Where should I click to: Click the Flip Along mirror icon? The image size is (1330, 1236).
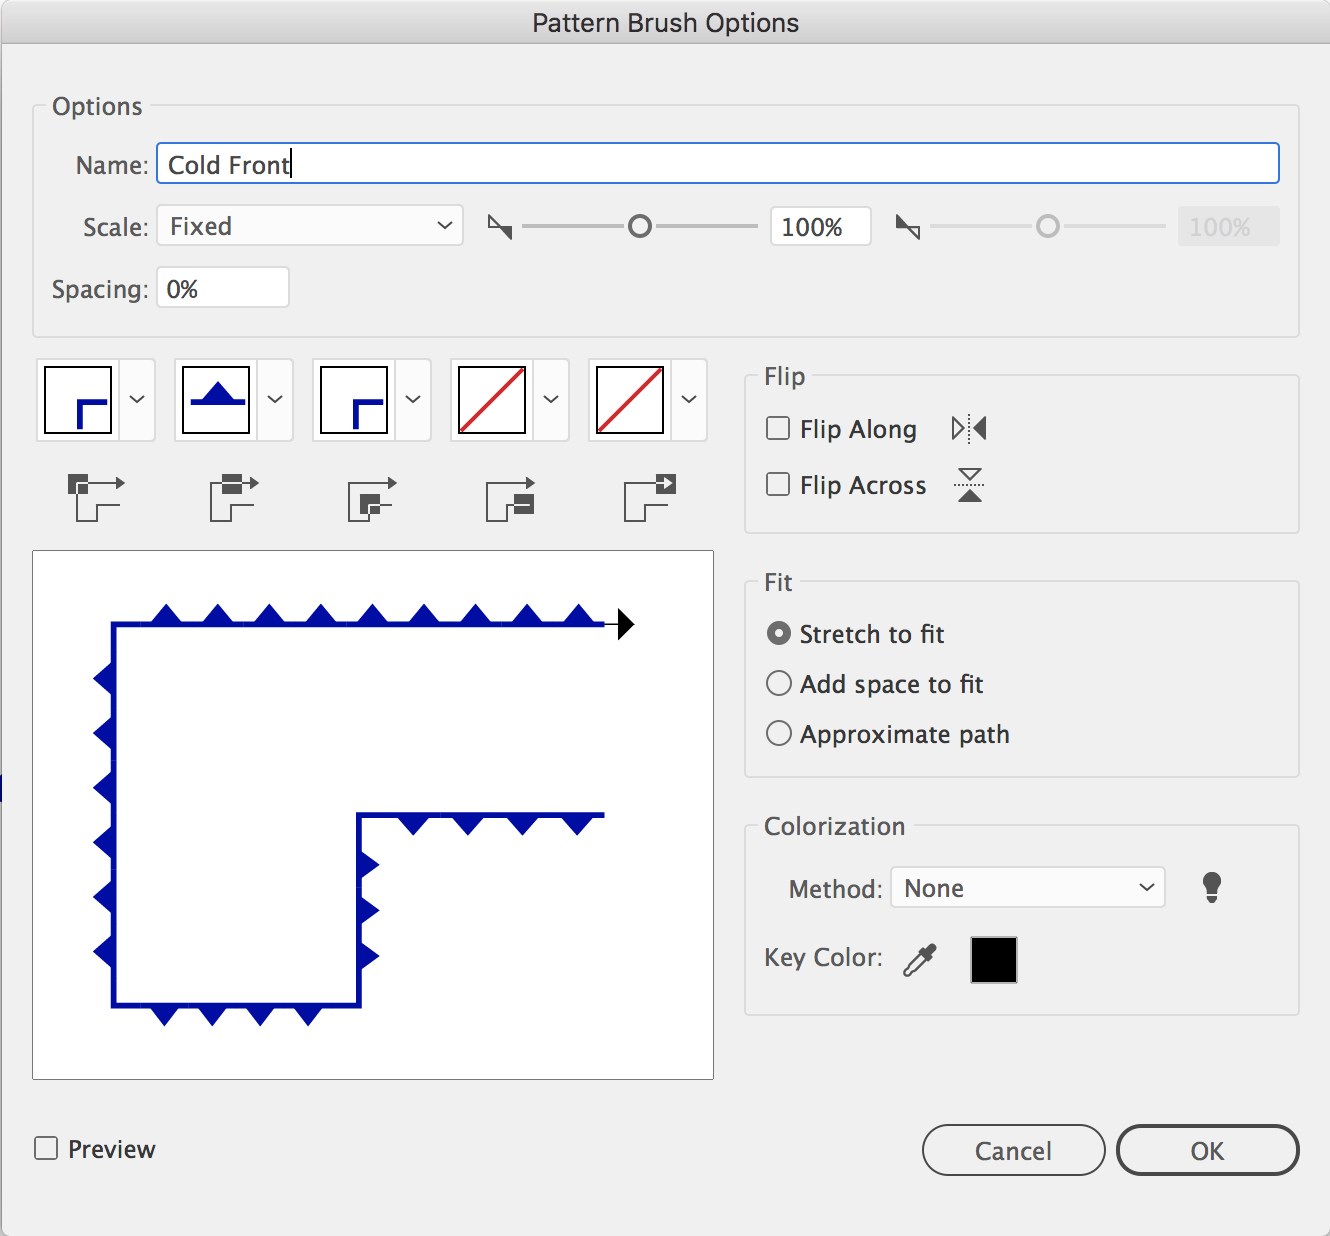pyautogui.click(x=969, y=429)
